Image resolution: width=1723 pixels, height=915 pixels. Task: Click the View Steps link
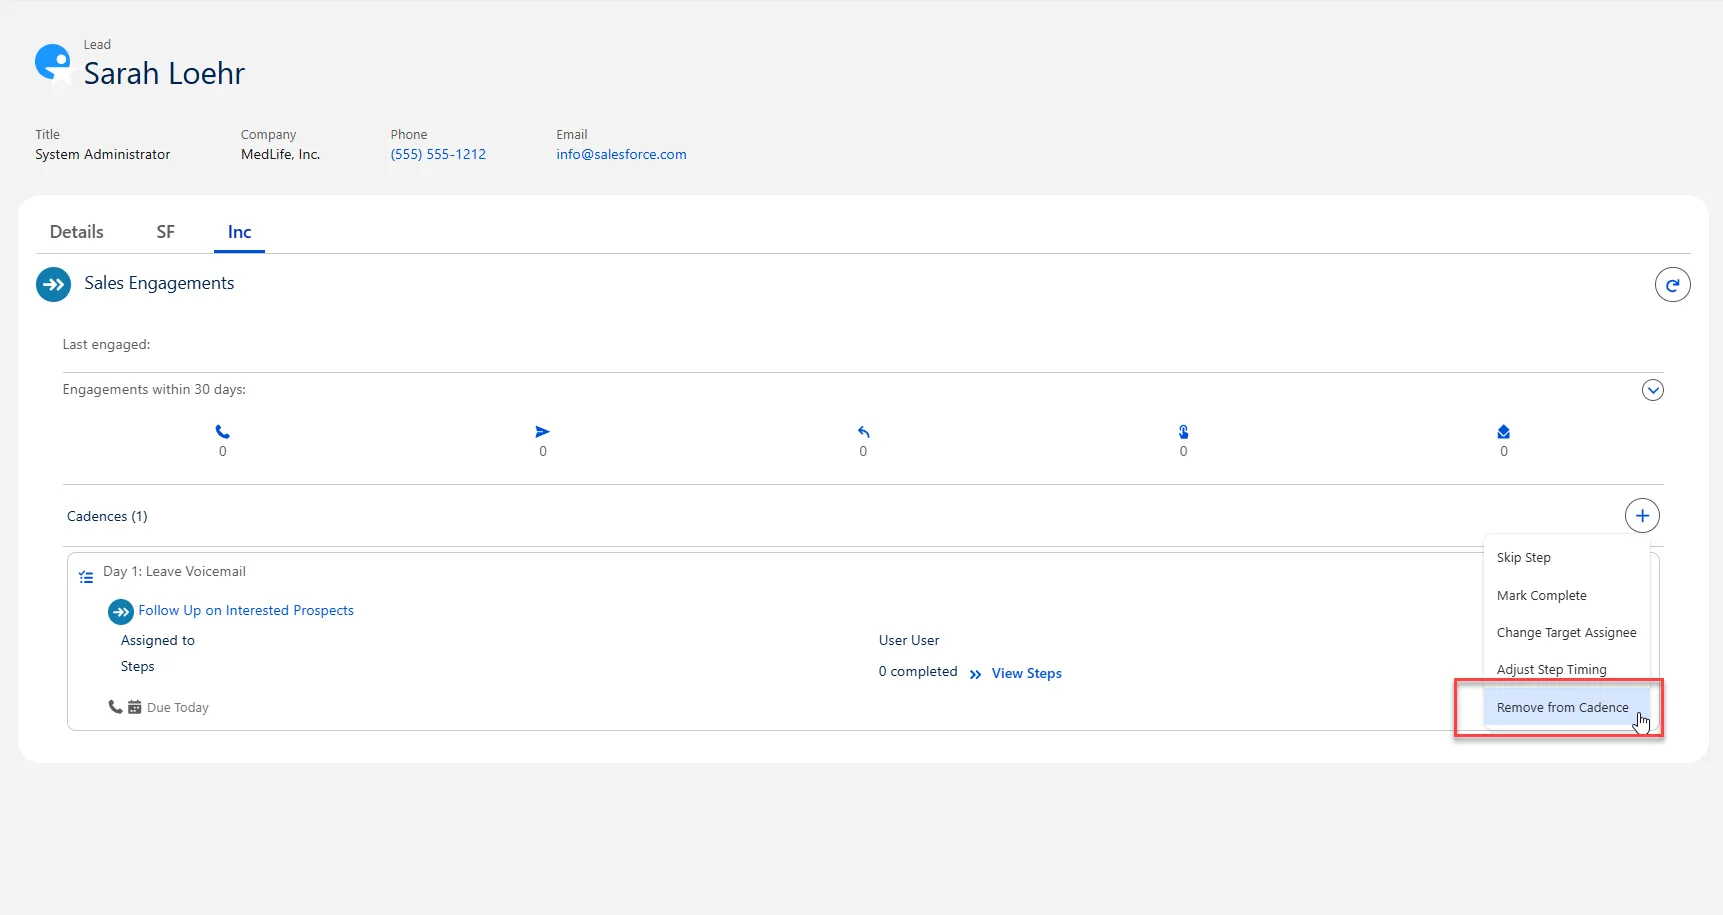tap(1026, 674)
